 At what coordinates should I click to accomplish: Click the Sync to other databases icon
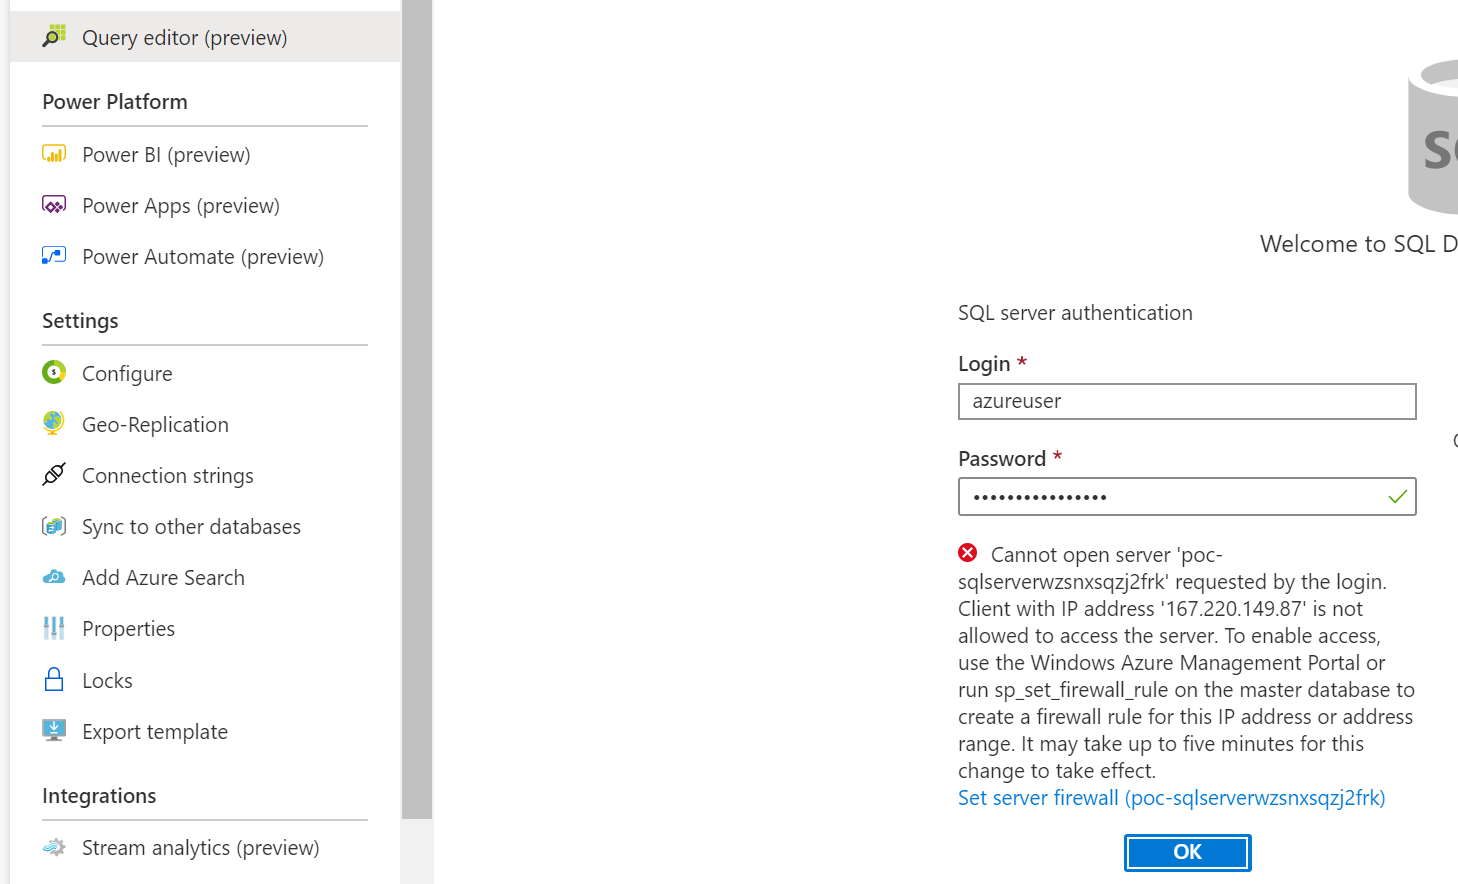click(x=54, y=526)
